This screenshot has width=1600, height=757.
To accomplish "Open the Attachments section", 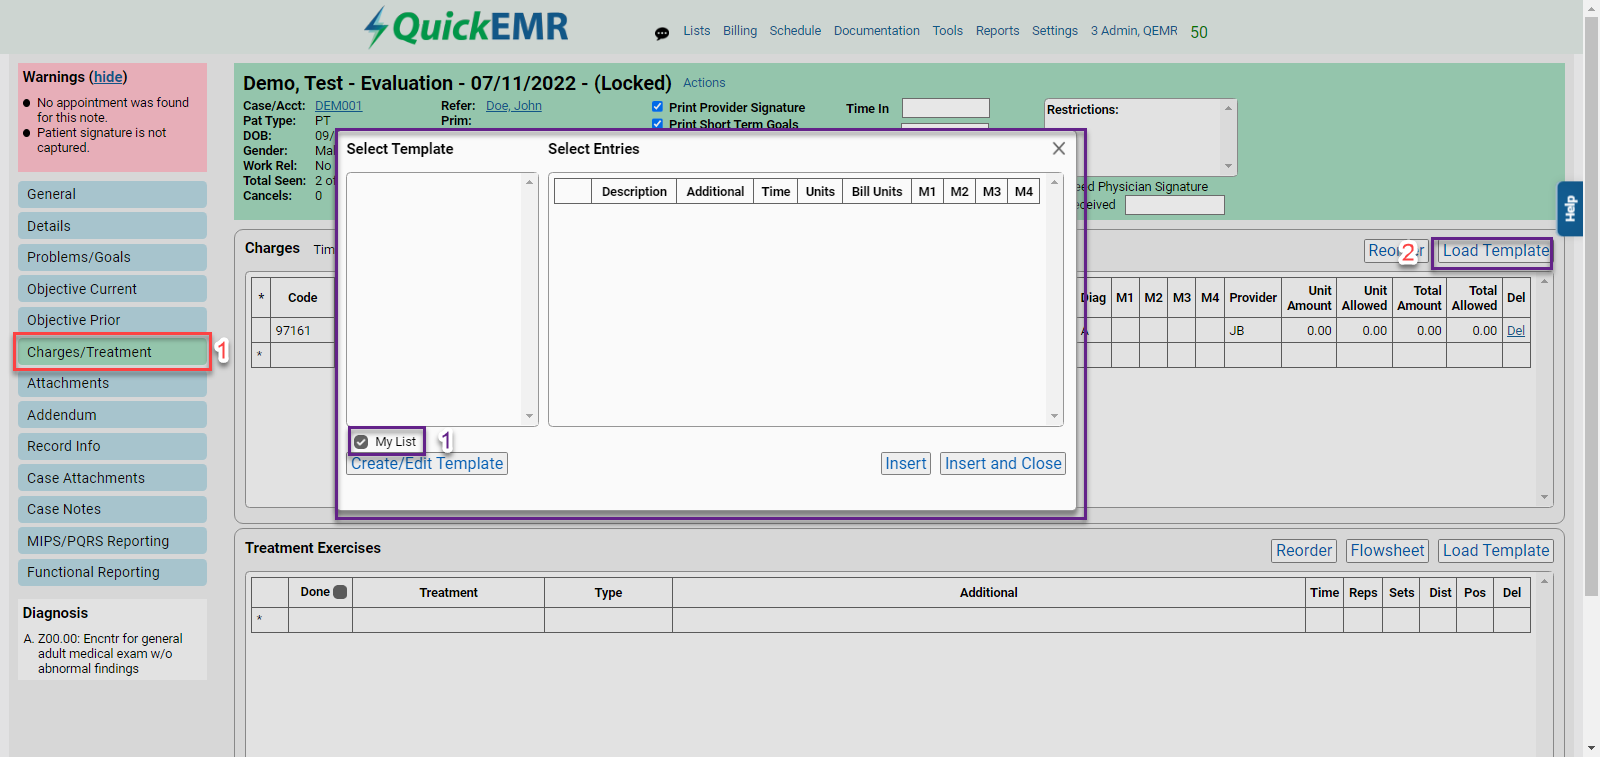I will pos(112,383).
